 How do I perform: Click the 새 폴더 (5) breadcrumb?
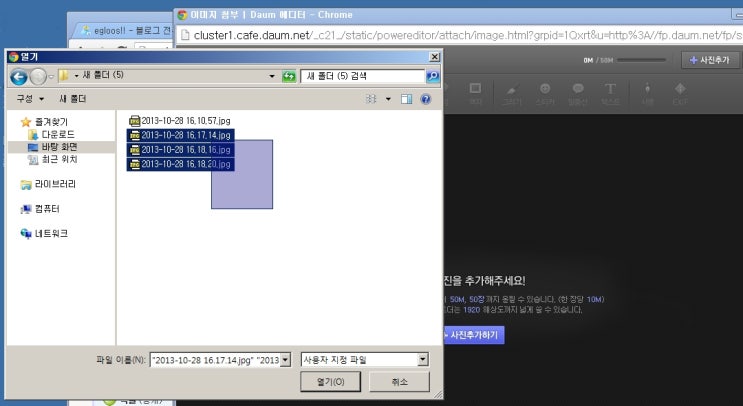(x=103, y=75)
